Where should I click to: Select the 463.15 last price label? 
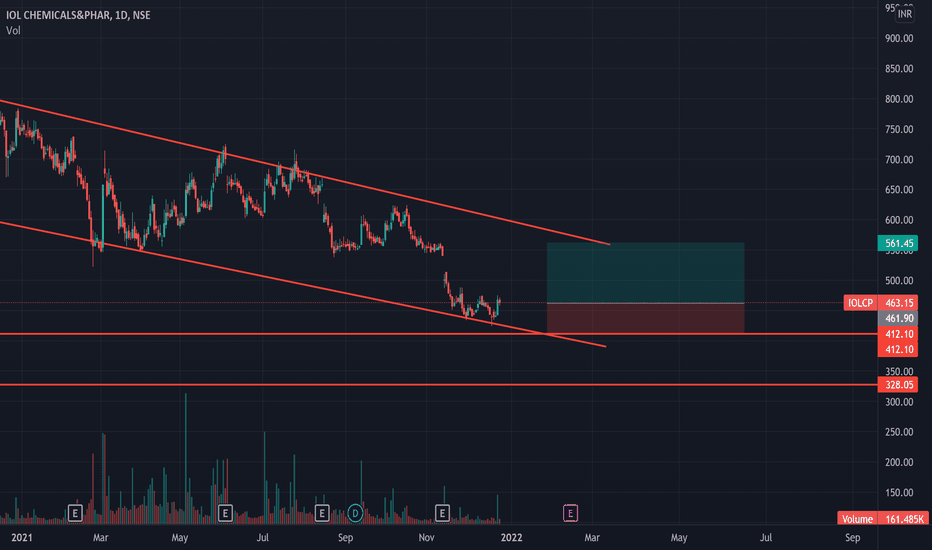[898, 303]
